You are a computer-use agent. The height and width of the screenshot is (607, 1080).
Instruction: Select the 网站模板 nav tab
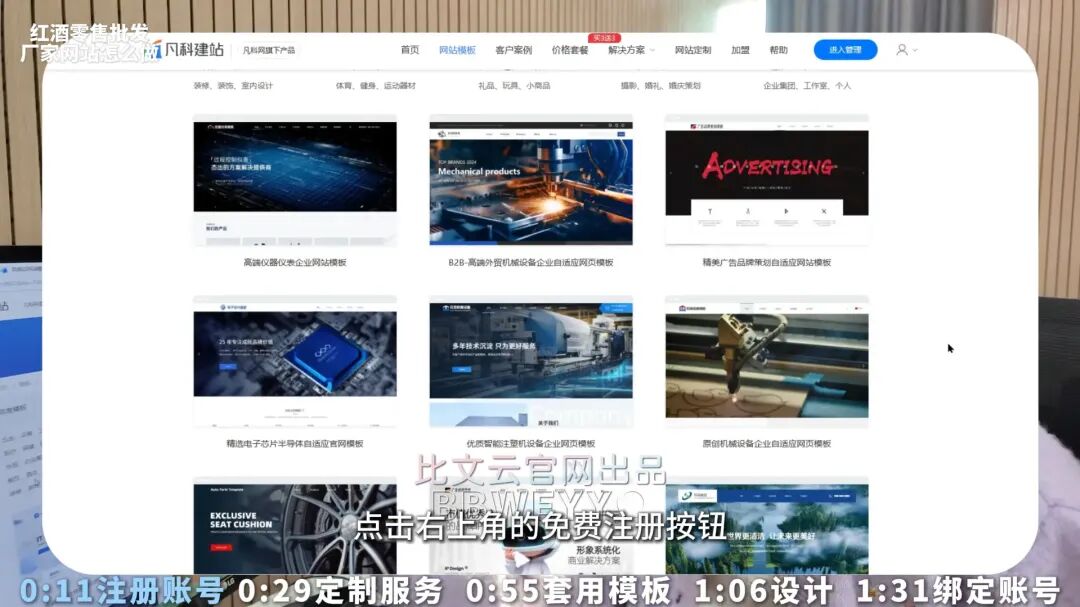(457, 50)
